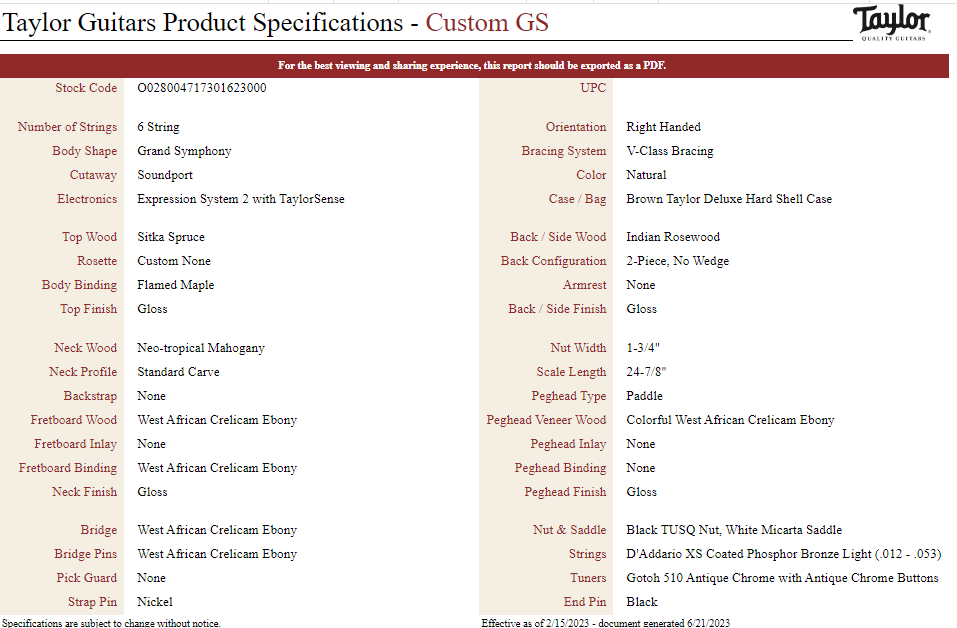This screenshot has height=628, width=957.
Task: Select the Brown Taylor Deluxe Hard Shell Case text
Action: pyautogui.click(x=729, y=199)
